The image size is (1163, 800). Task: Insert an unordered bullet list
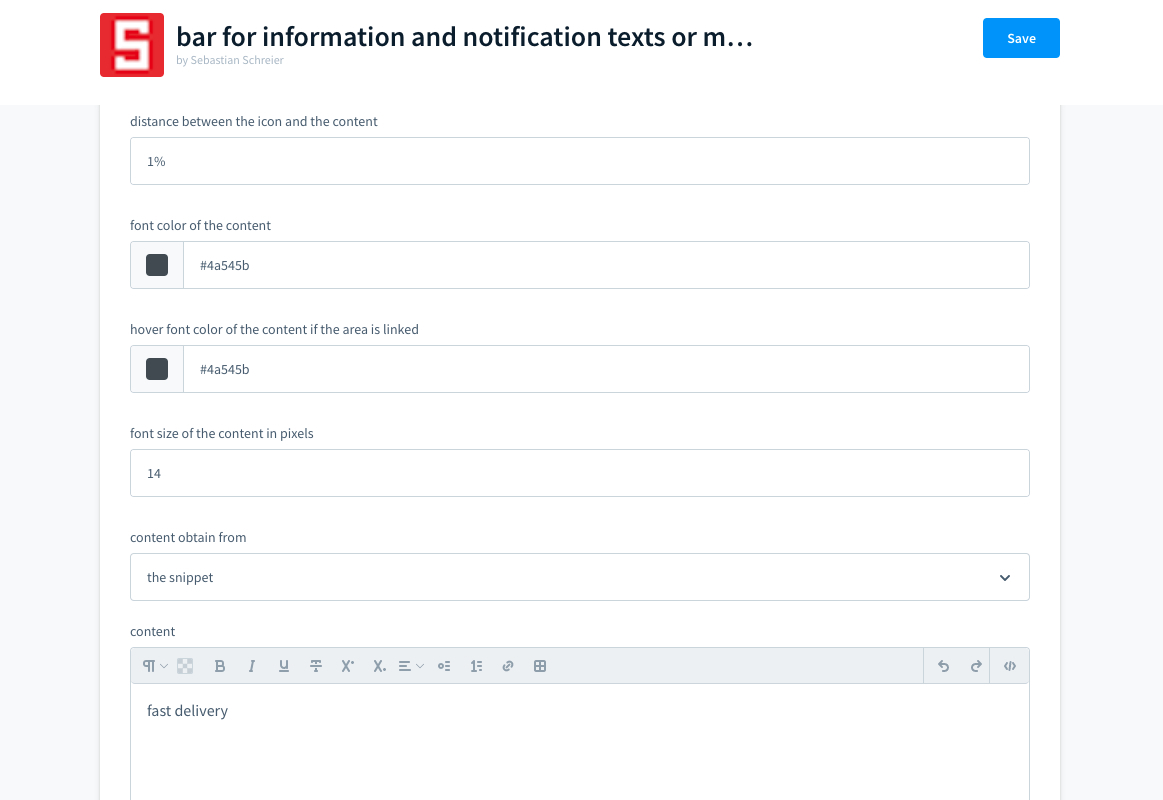444,666
